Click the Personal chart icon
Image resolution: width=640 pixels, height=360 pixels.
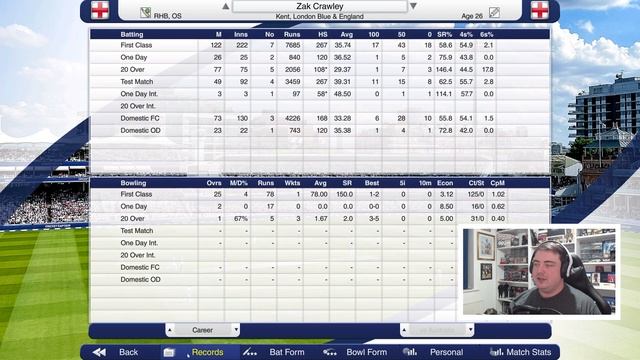pyautogui.click(x=410, y=352)
